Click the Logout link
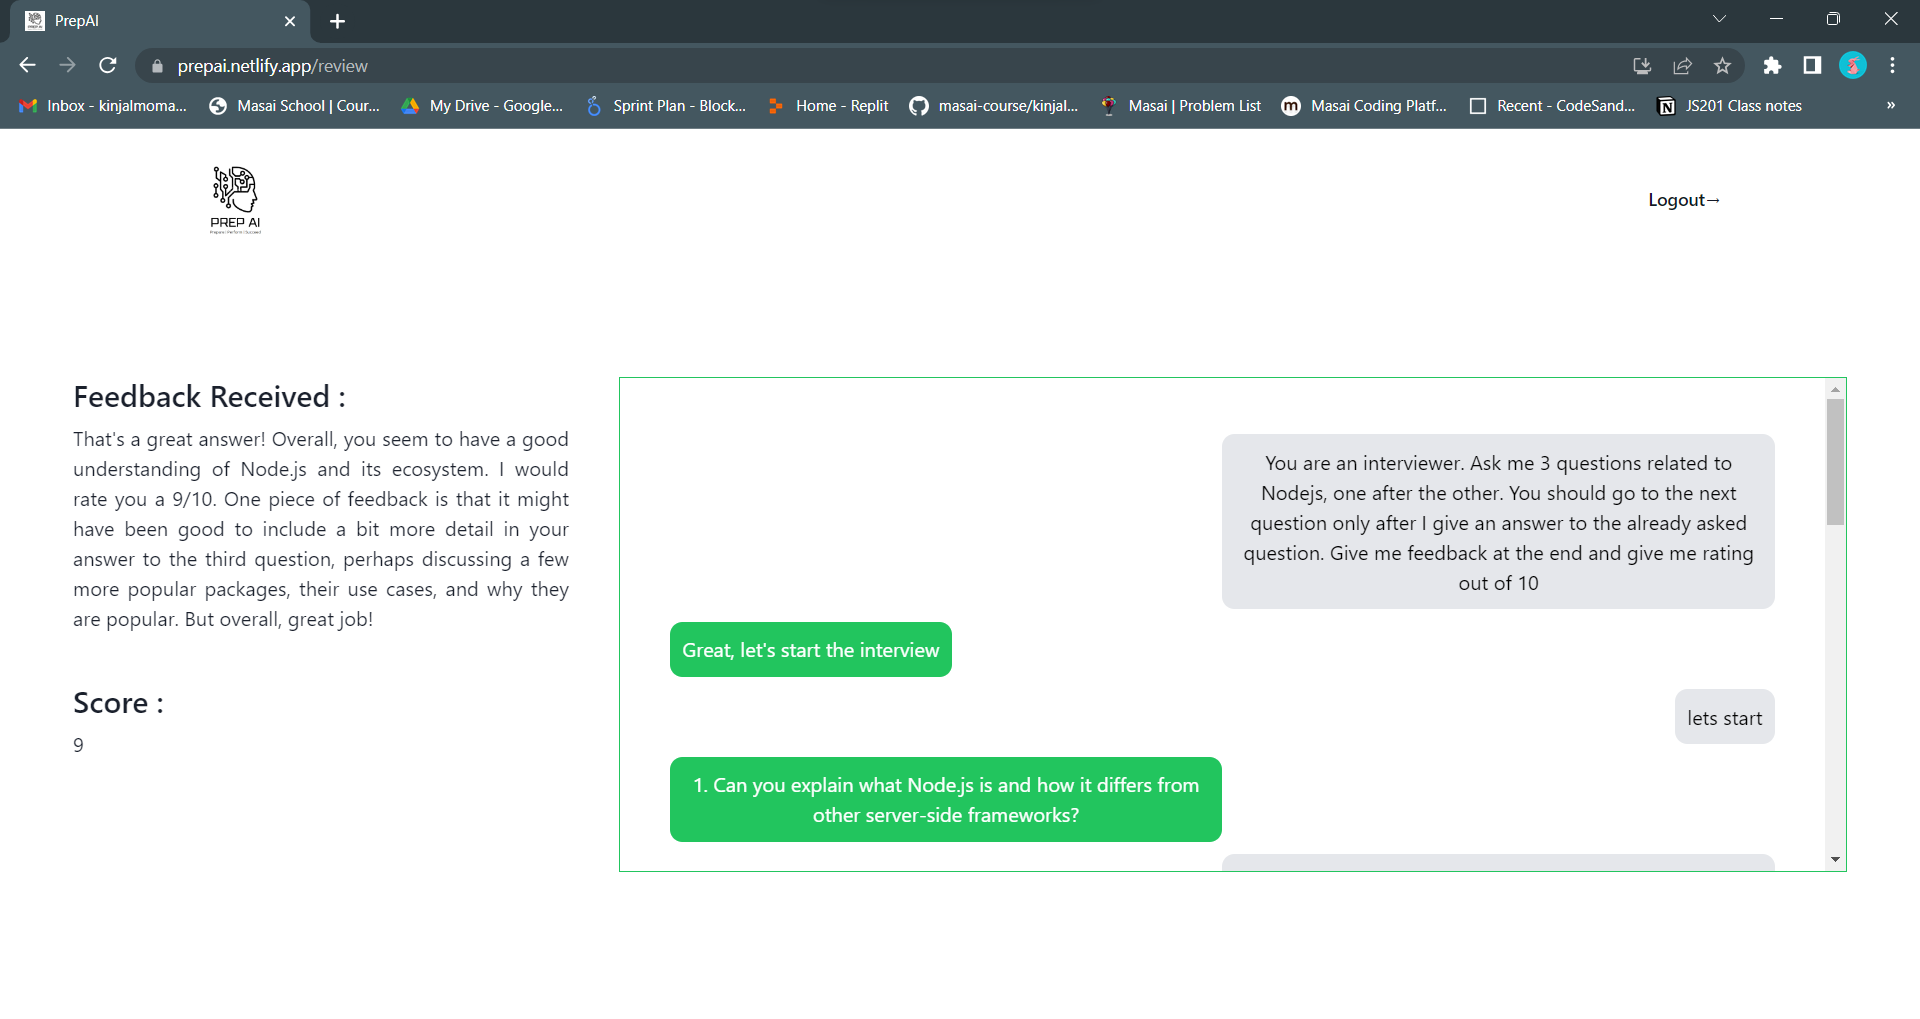The width and height of the screenshot is (1920, 1019). pyautogui.click(x=1684, y=199)
